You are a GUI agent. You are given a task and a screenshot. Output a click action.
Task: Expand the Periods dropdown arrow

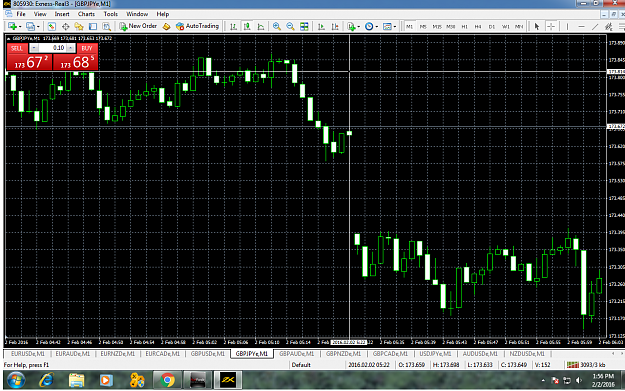click(377, 27)
